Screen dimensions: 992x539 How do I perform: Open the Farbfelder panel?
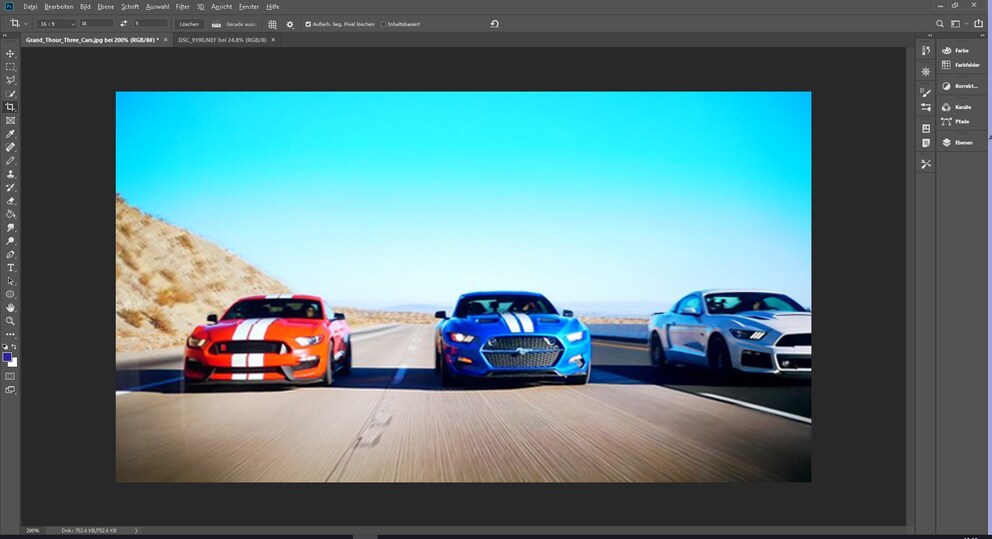click(960, 65)
